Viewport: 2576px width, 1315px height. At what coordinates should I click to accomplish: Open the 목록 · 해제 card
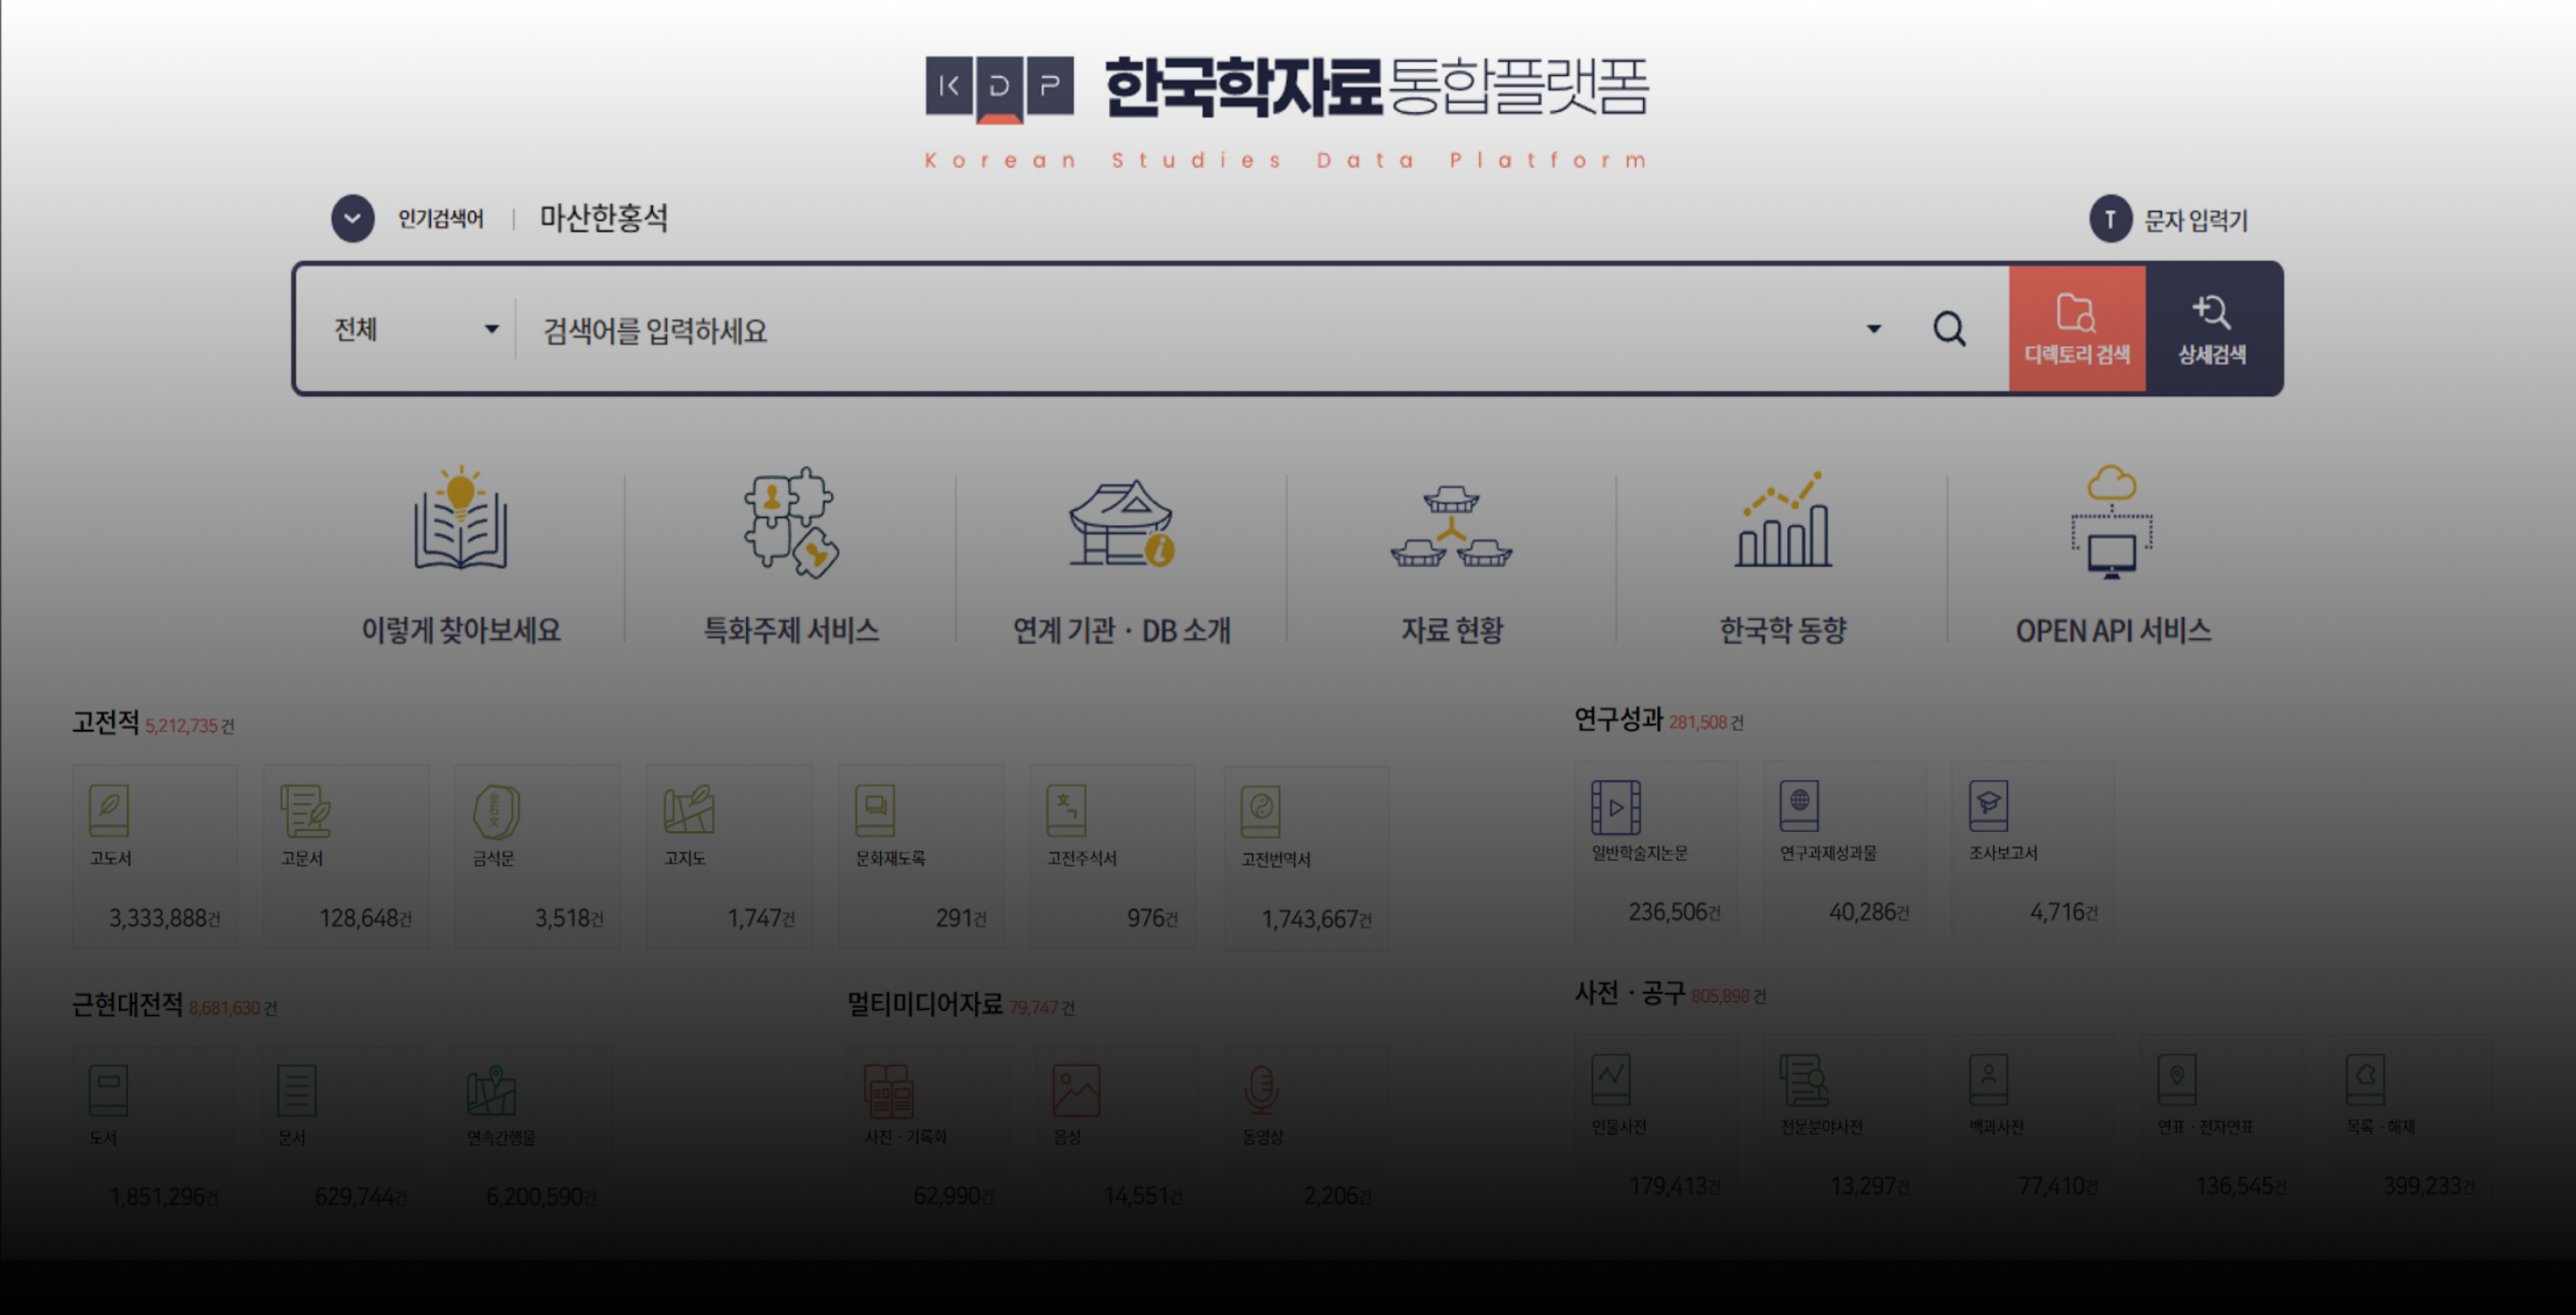[x=2410, y=1125]
